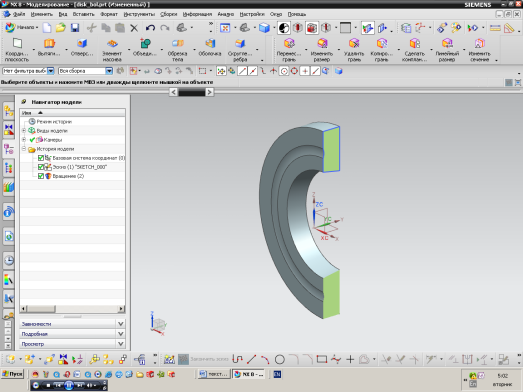Select the Trim Body tool icon
This screenshot has width=523, height=392.
[177, 49]
